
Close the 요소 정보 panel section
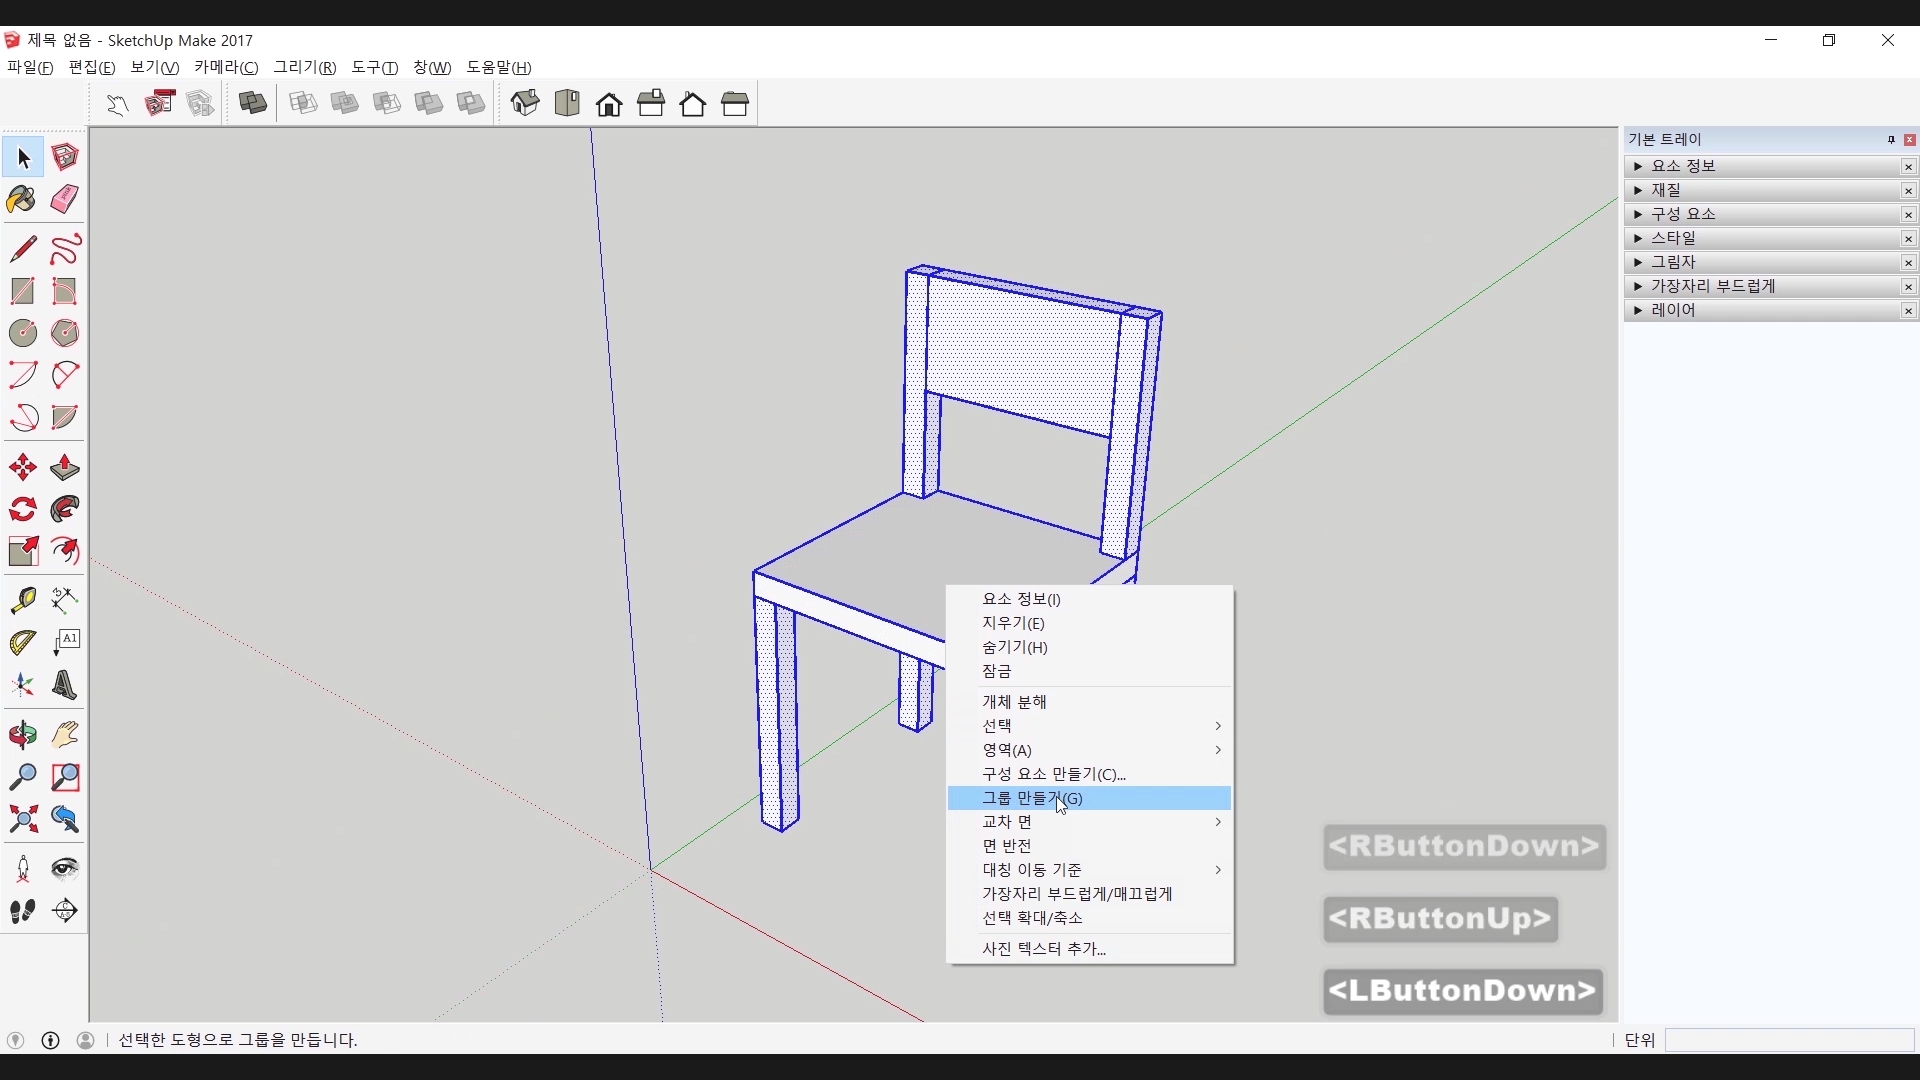click(1909, 167)
